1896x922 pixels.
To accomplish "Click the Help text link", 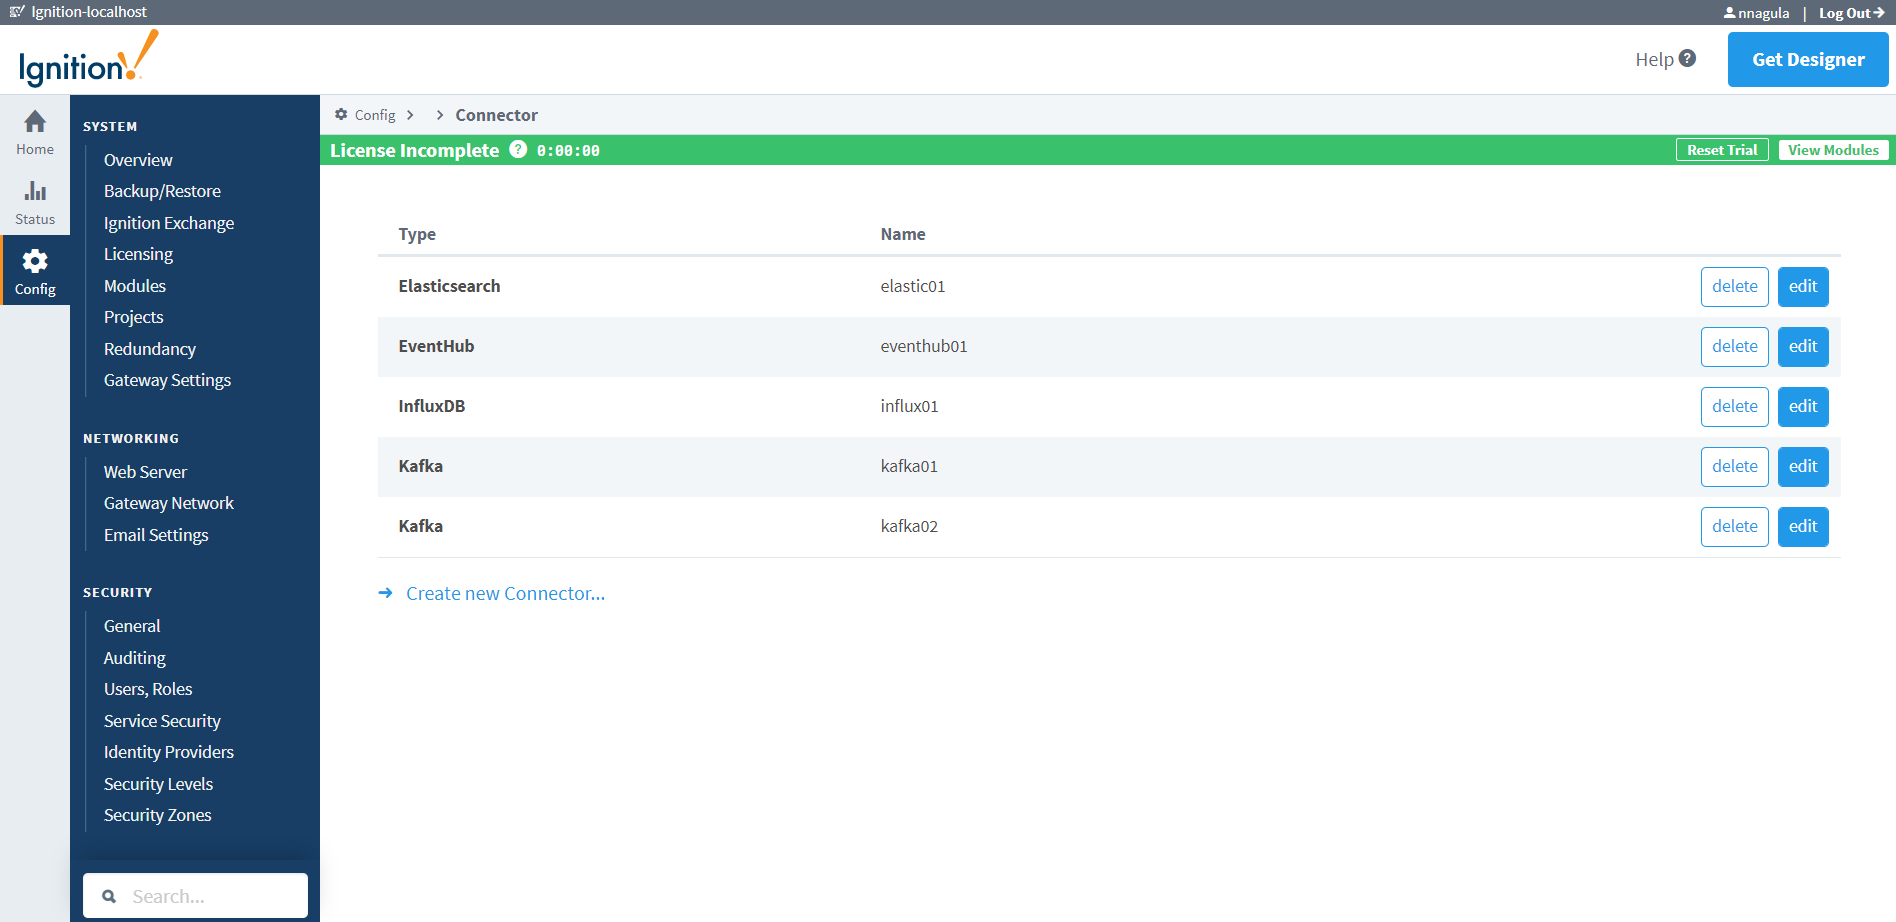I will tap(1654, 59).
